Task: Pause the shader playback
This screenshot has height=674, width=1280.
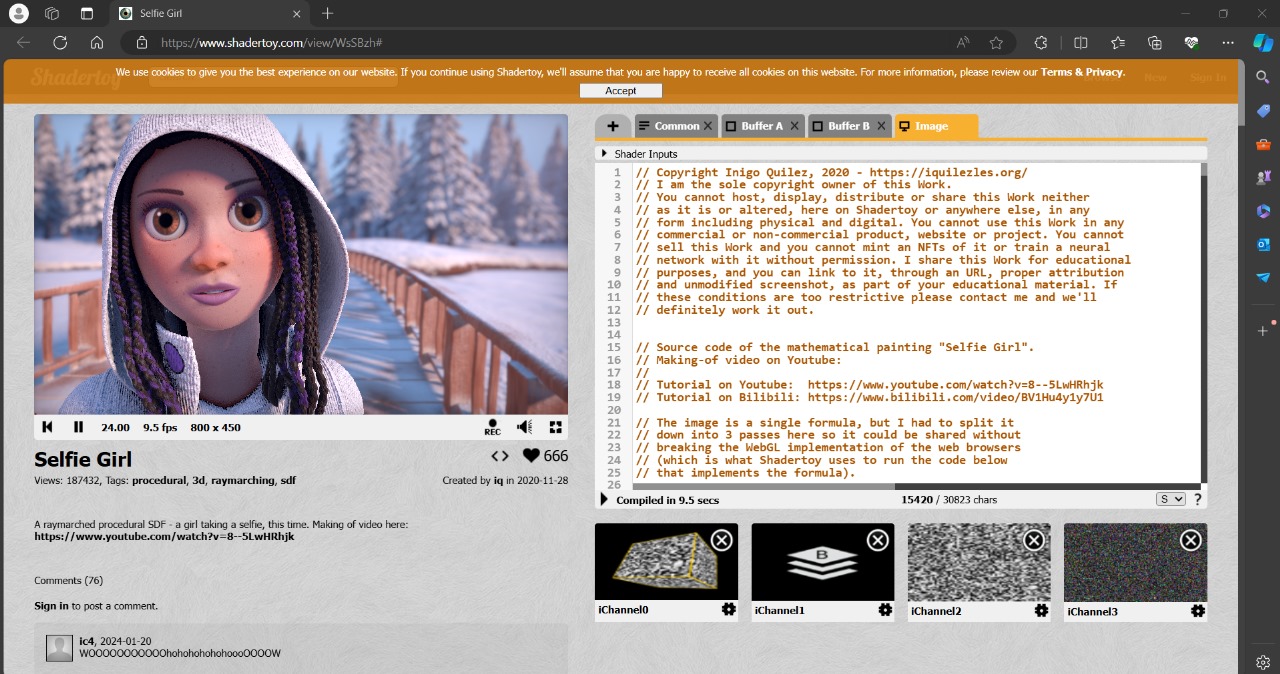Action: [78, 427]
